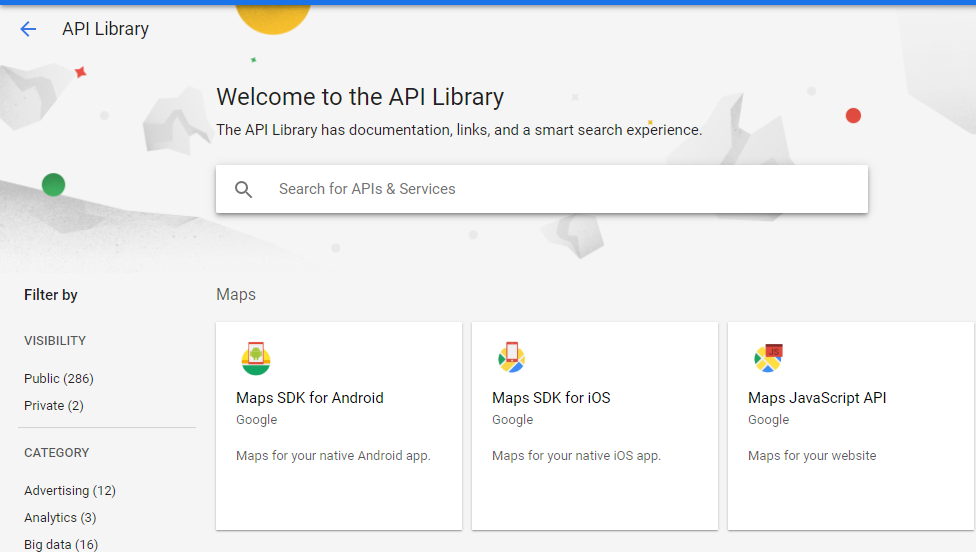Viewport: 976px width, 552px height.
Task: Click 'Maps for your website' description
Action: click(812, 456)
